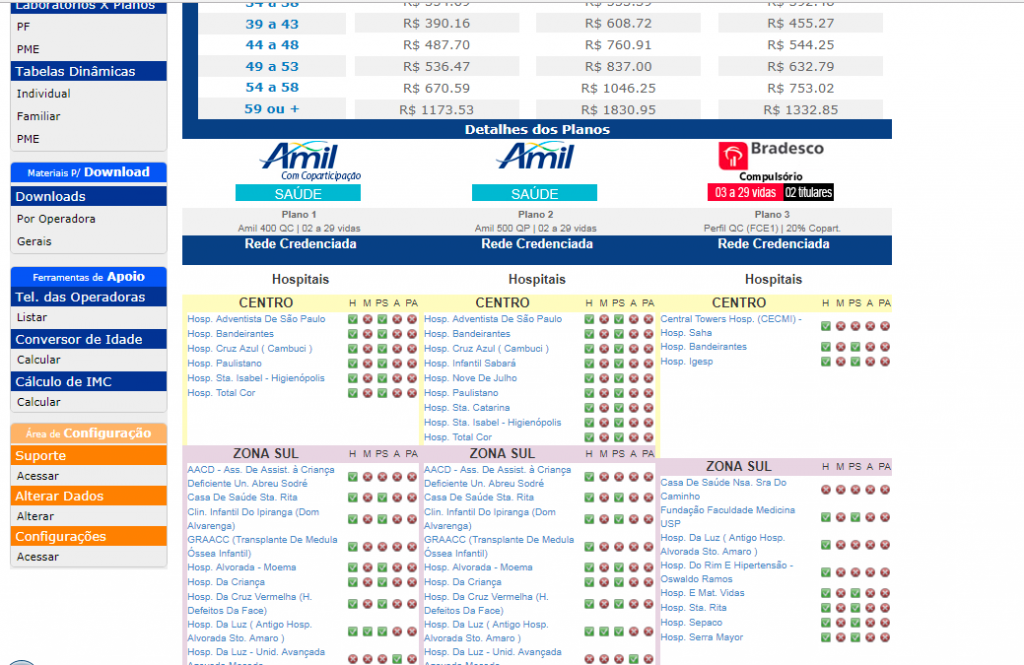The image size is (1024, 665).
Task: Click Listar under Tel. das Operadoras
Action: pos(32,317)
